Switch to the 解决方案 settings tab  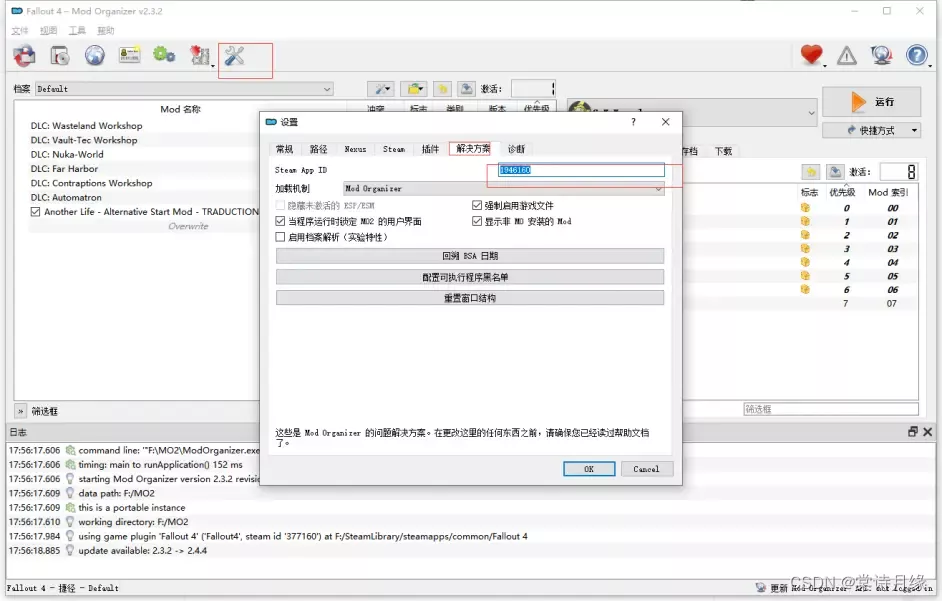click(x=473, y=148)
